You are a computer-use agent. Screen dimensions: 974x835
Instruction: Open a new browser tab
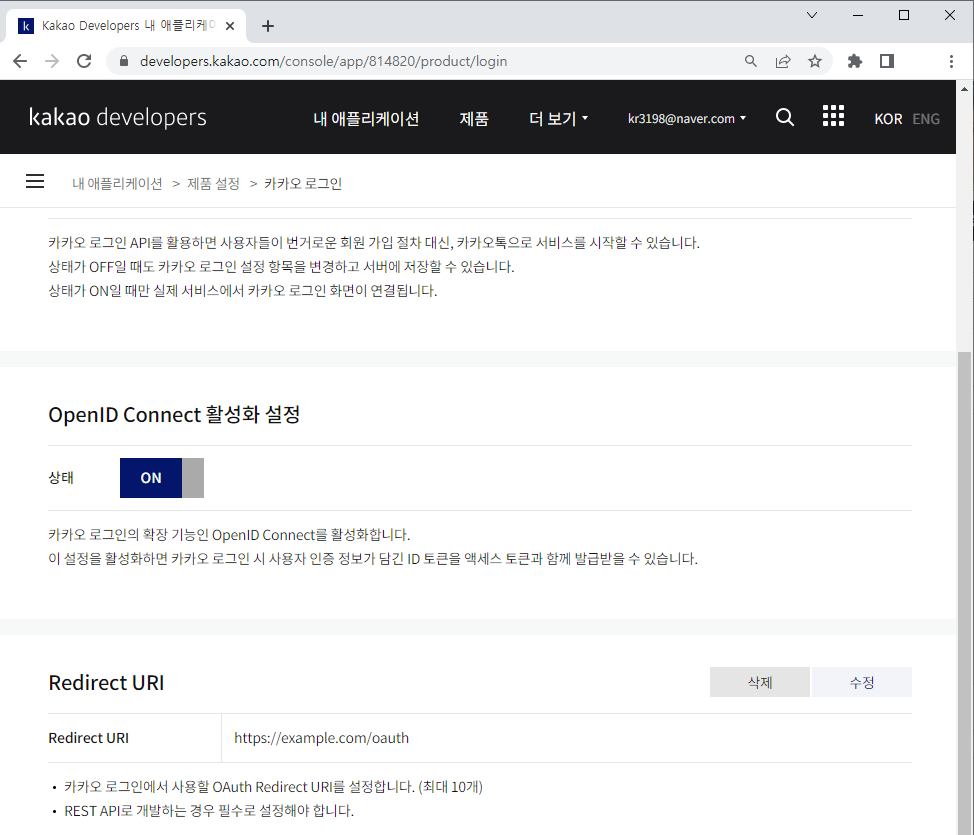268,26
